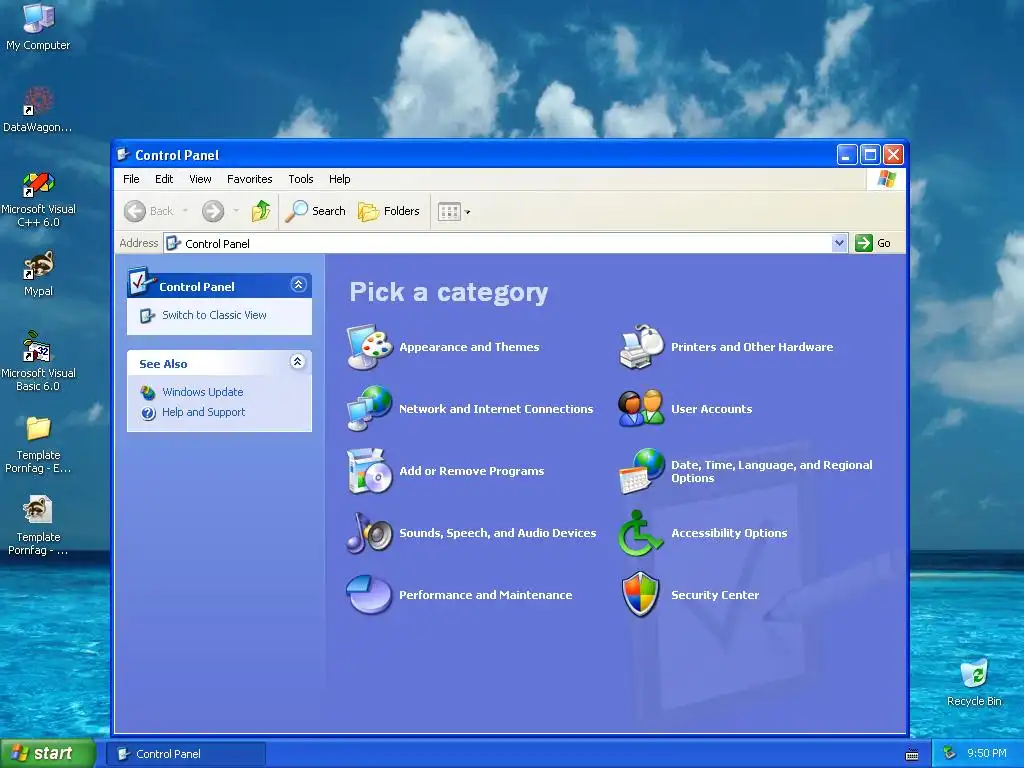Select My Computer desktop icon
The height and width of the screenshot is (768, 1024).
point(38,27)
